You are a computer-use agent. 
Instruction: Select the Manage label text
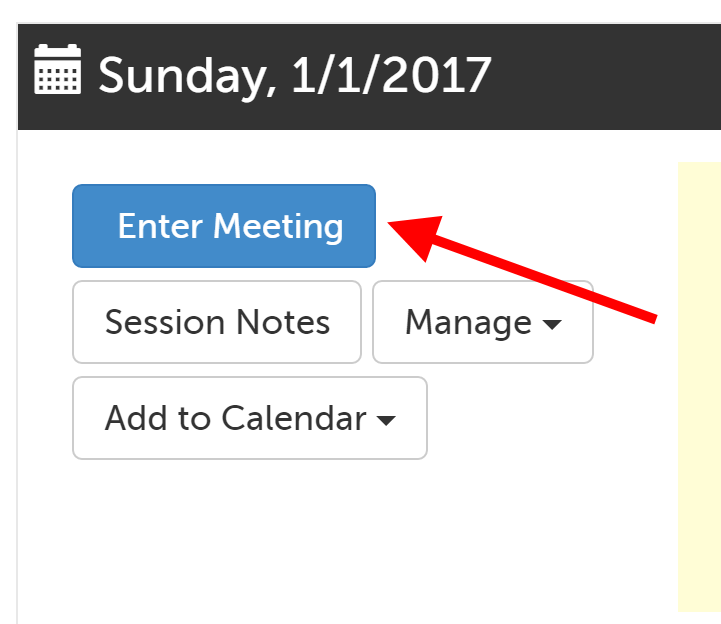[x=468, y=322]
